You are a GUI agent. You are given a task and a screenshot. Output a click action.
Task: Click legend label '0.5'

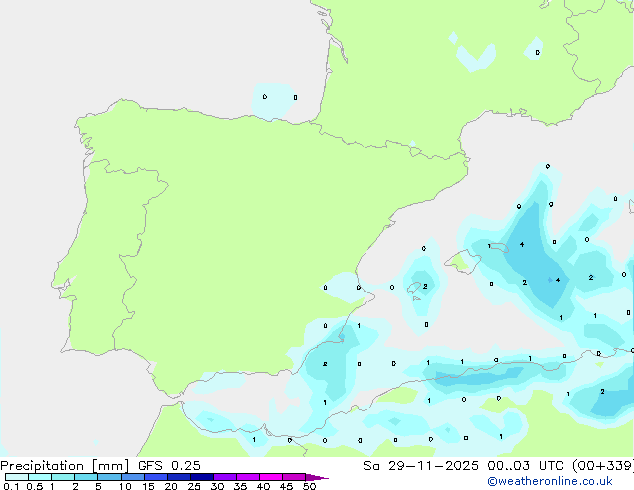[x=34, y=486]
